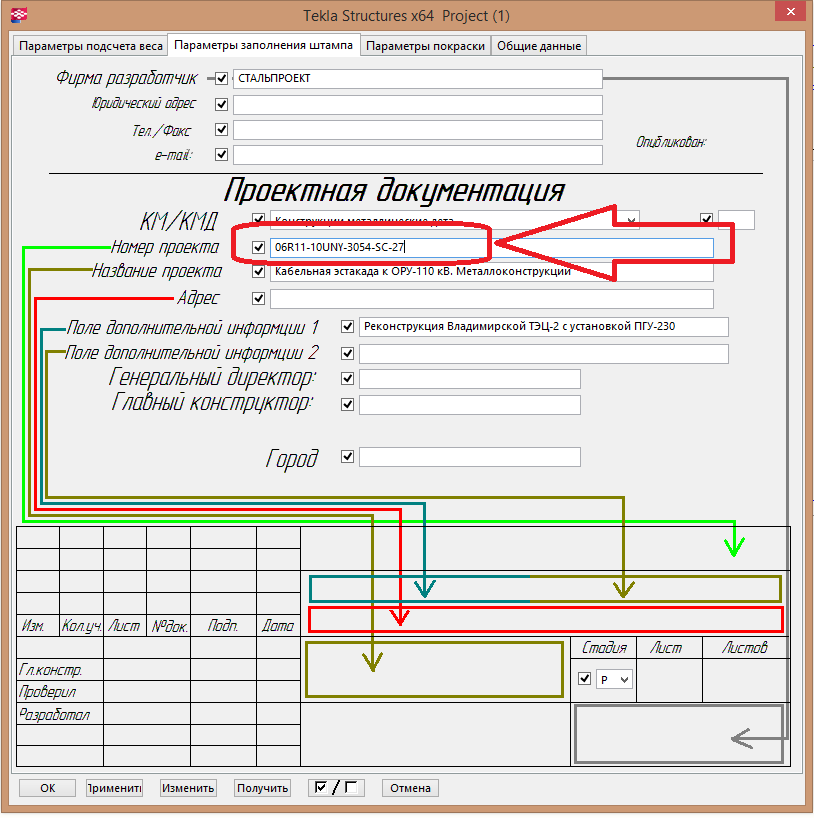This screenshot has width=814, height=820.
Task: Expand the КМ/КМД combo box arrow
Action: (x=631, y=220)
